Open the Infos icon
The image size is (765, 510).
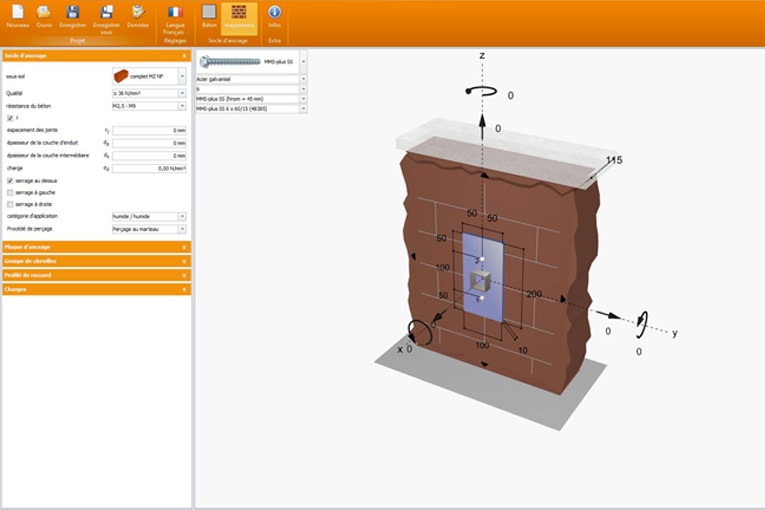pyautogui.click(x=274, y=13)
